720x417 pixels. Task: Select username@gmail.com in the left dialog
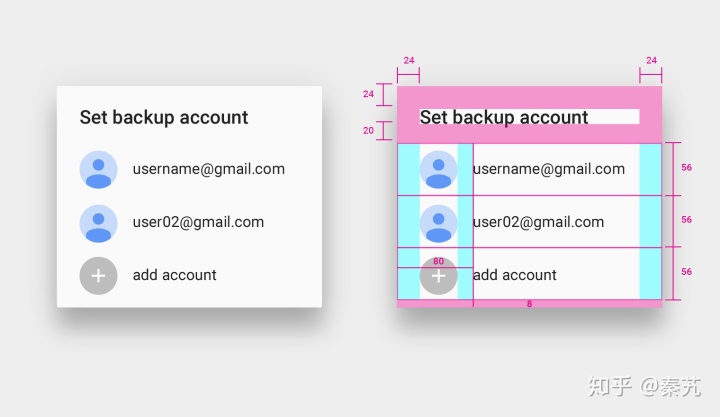(208, 169)
